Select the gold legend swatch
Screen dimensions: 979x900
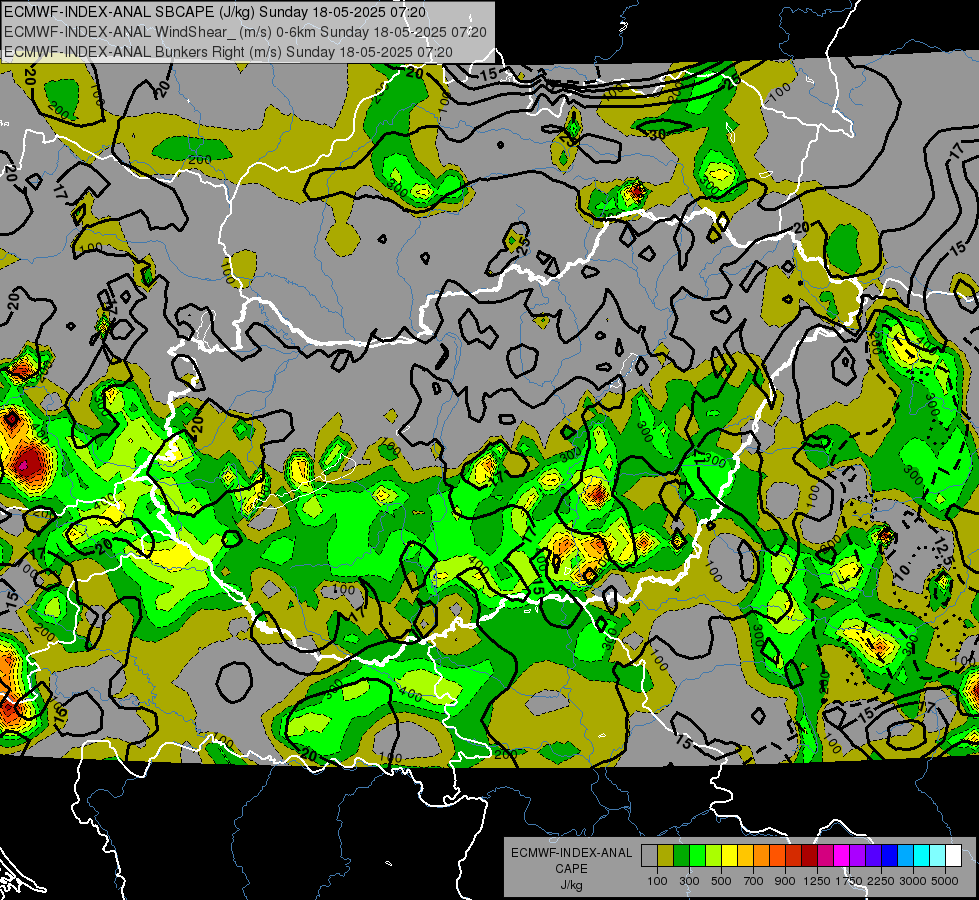745,855
